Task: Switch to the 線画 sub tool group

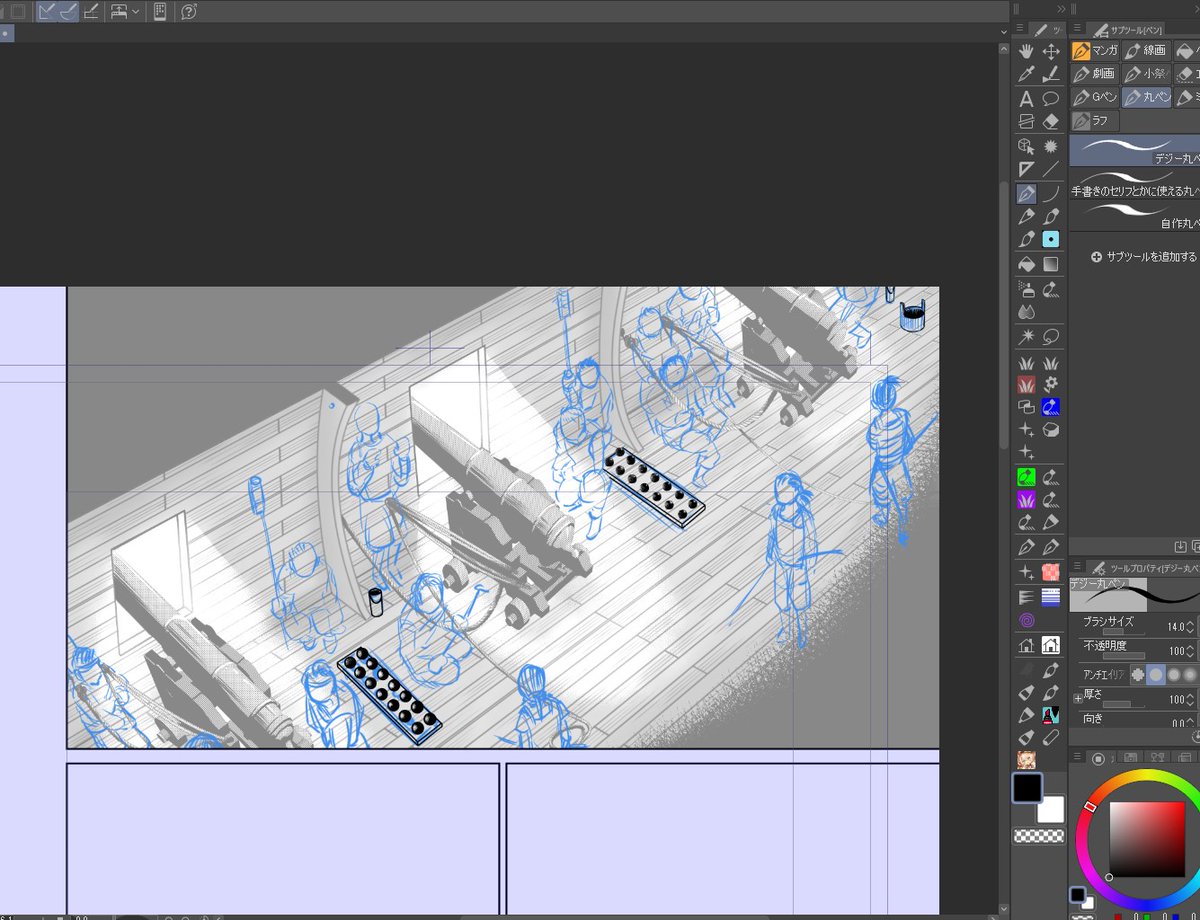Action: pyautogui.click(x=1145, y=50)
